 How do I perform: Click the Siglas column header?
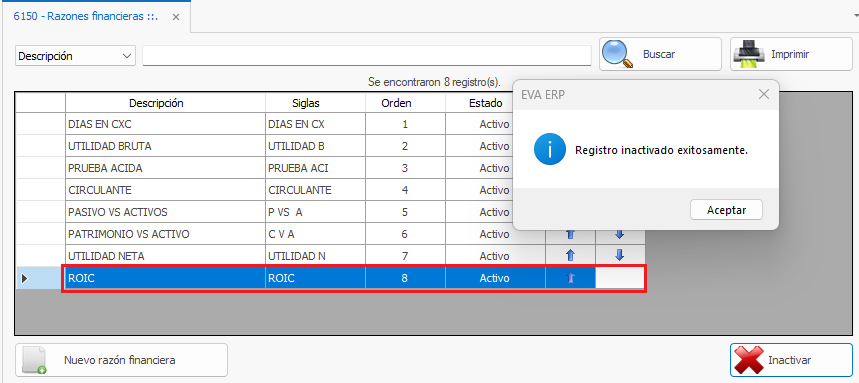click(x=316, y=103)
